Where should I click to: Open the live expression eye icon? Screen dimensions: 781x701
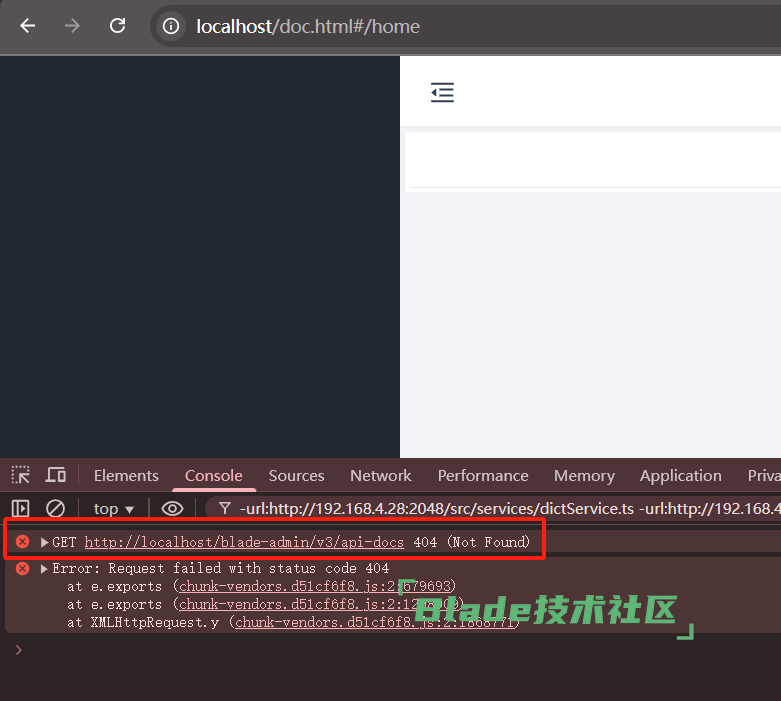[172, 508]
